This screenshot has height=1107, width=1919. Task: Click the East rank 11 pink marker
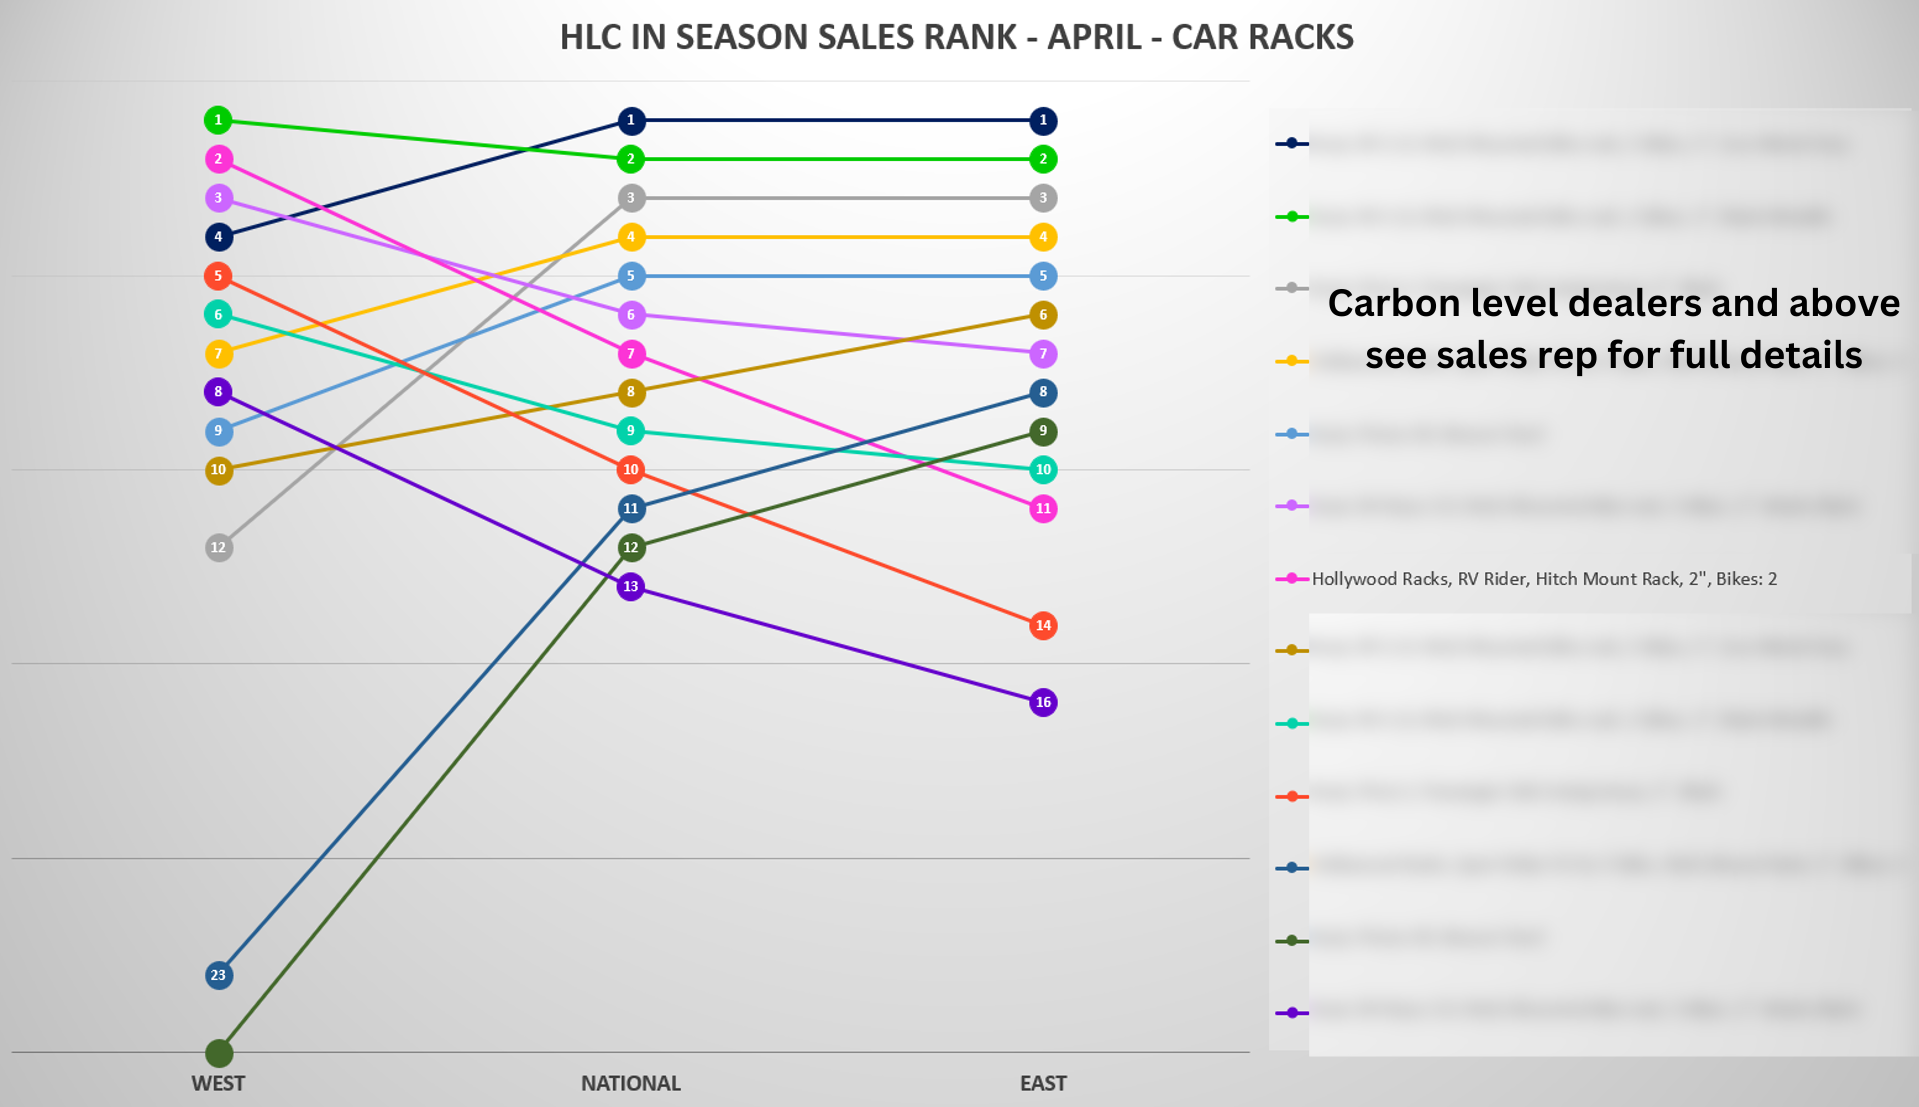1043,508
